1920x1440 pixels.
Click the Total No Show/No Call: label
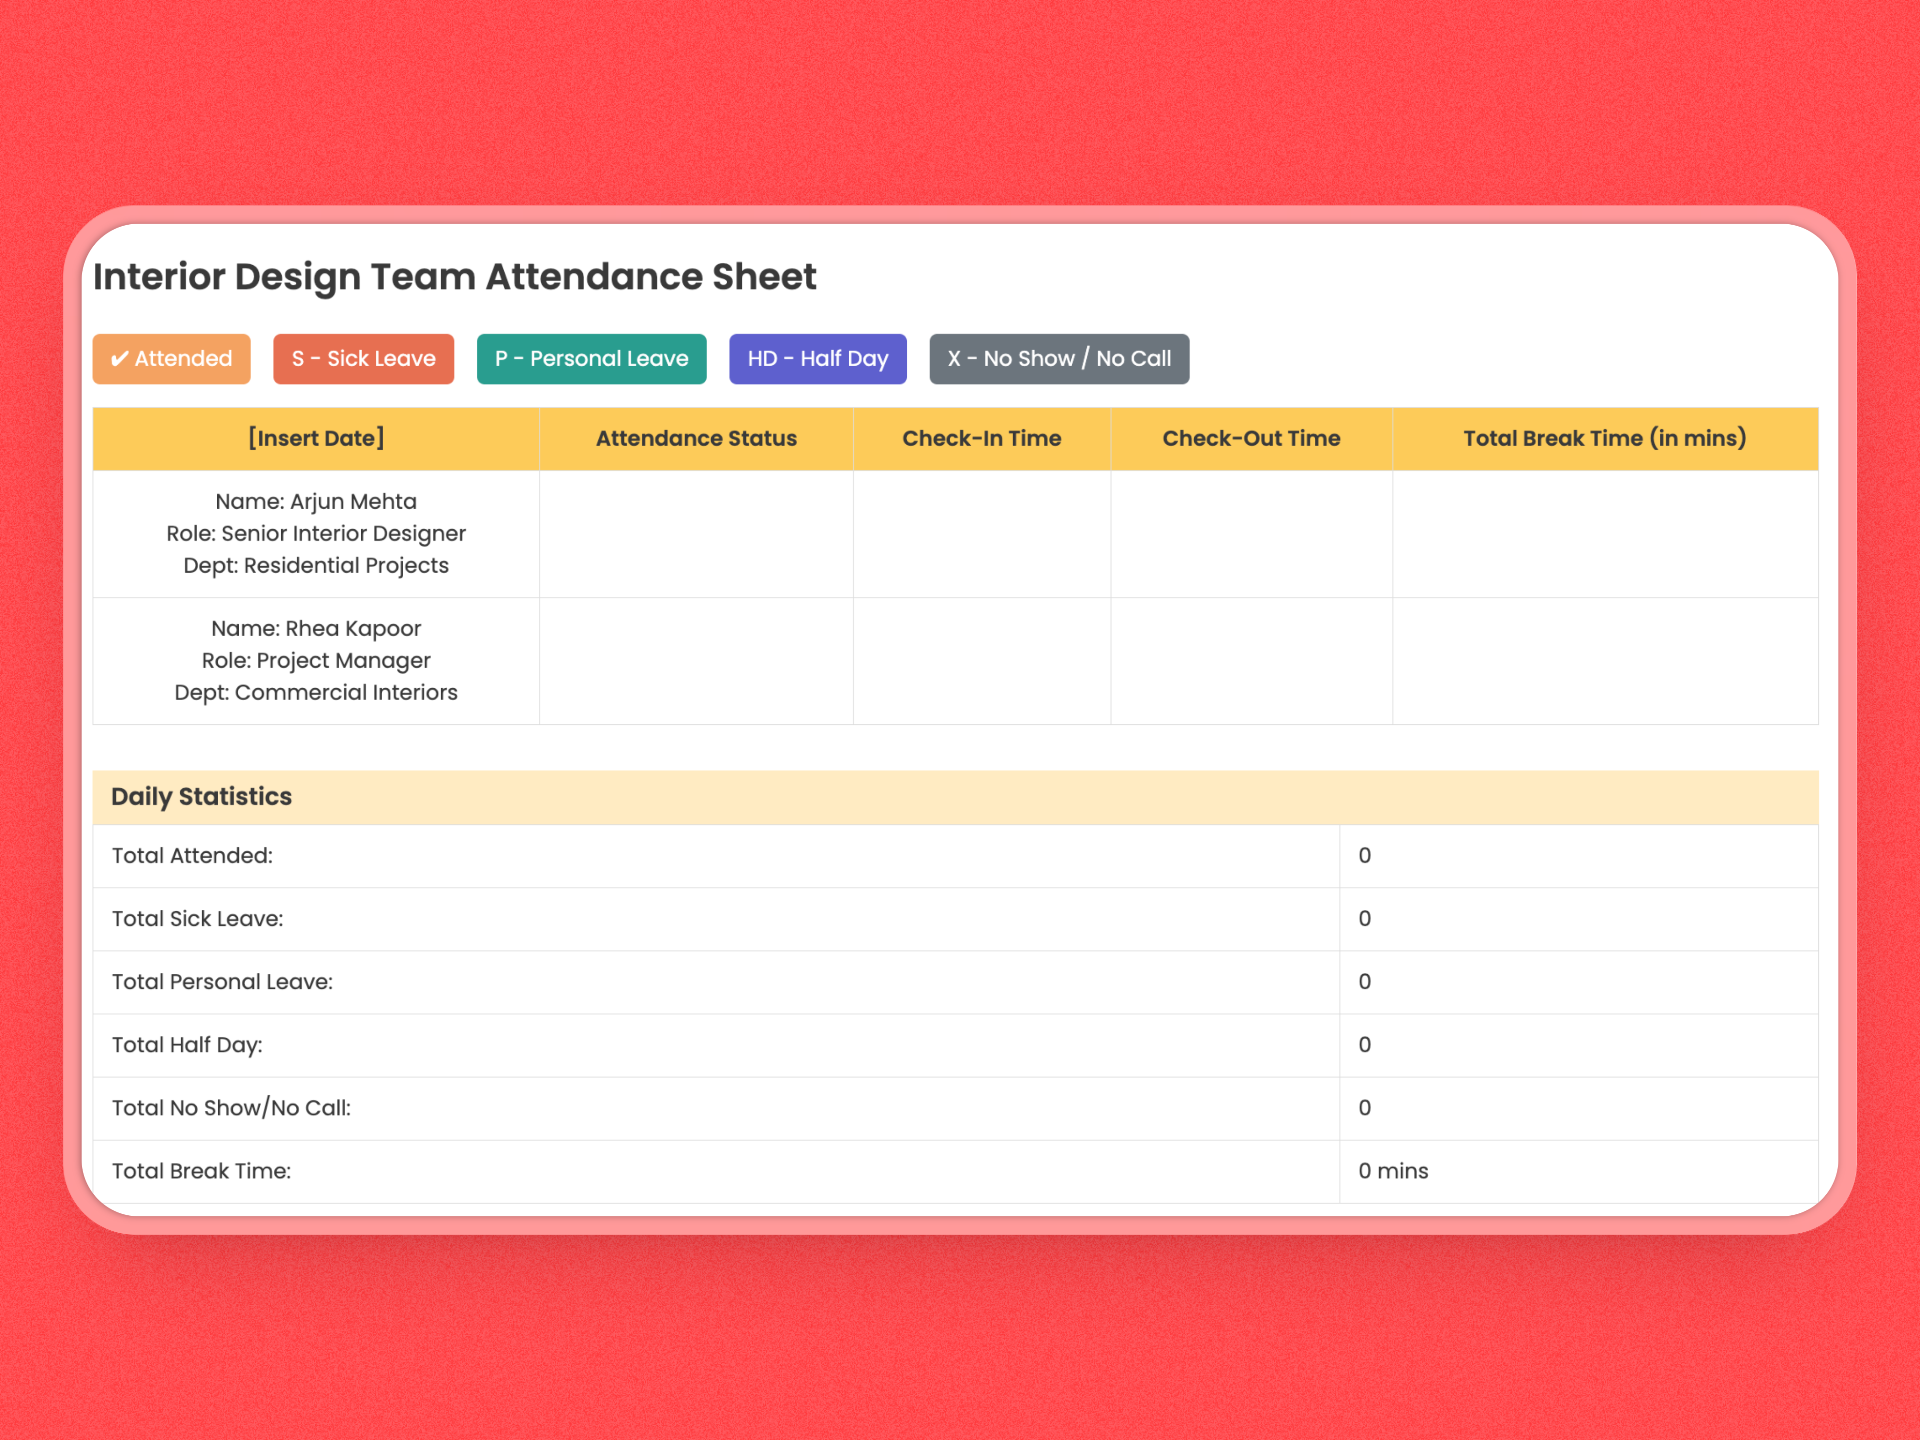231,1108
